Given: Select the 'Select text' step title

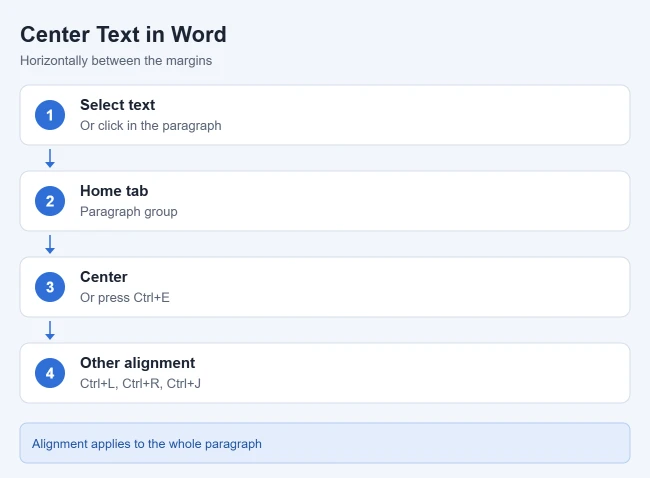Looking at the screenshot, I should (117, 105).
